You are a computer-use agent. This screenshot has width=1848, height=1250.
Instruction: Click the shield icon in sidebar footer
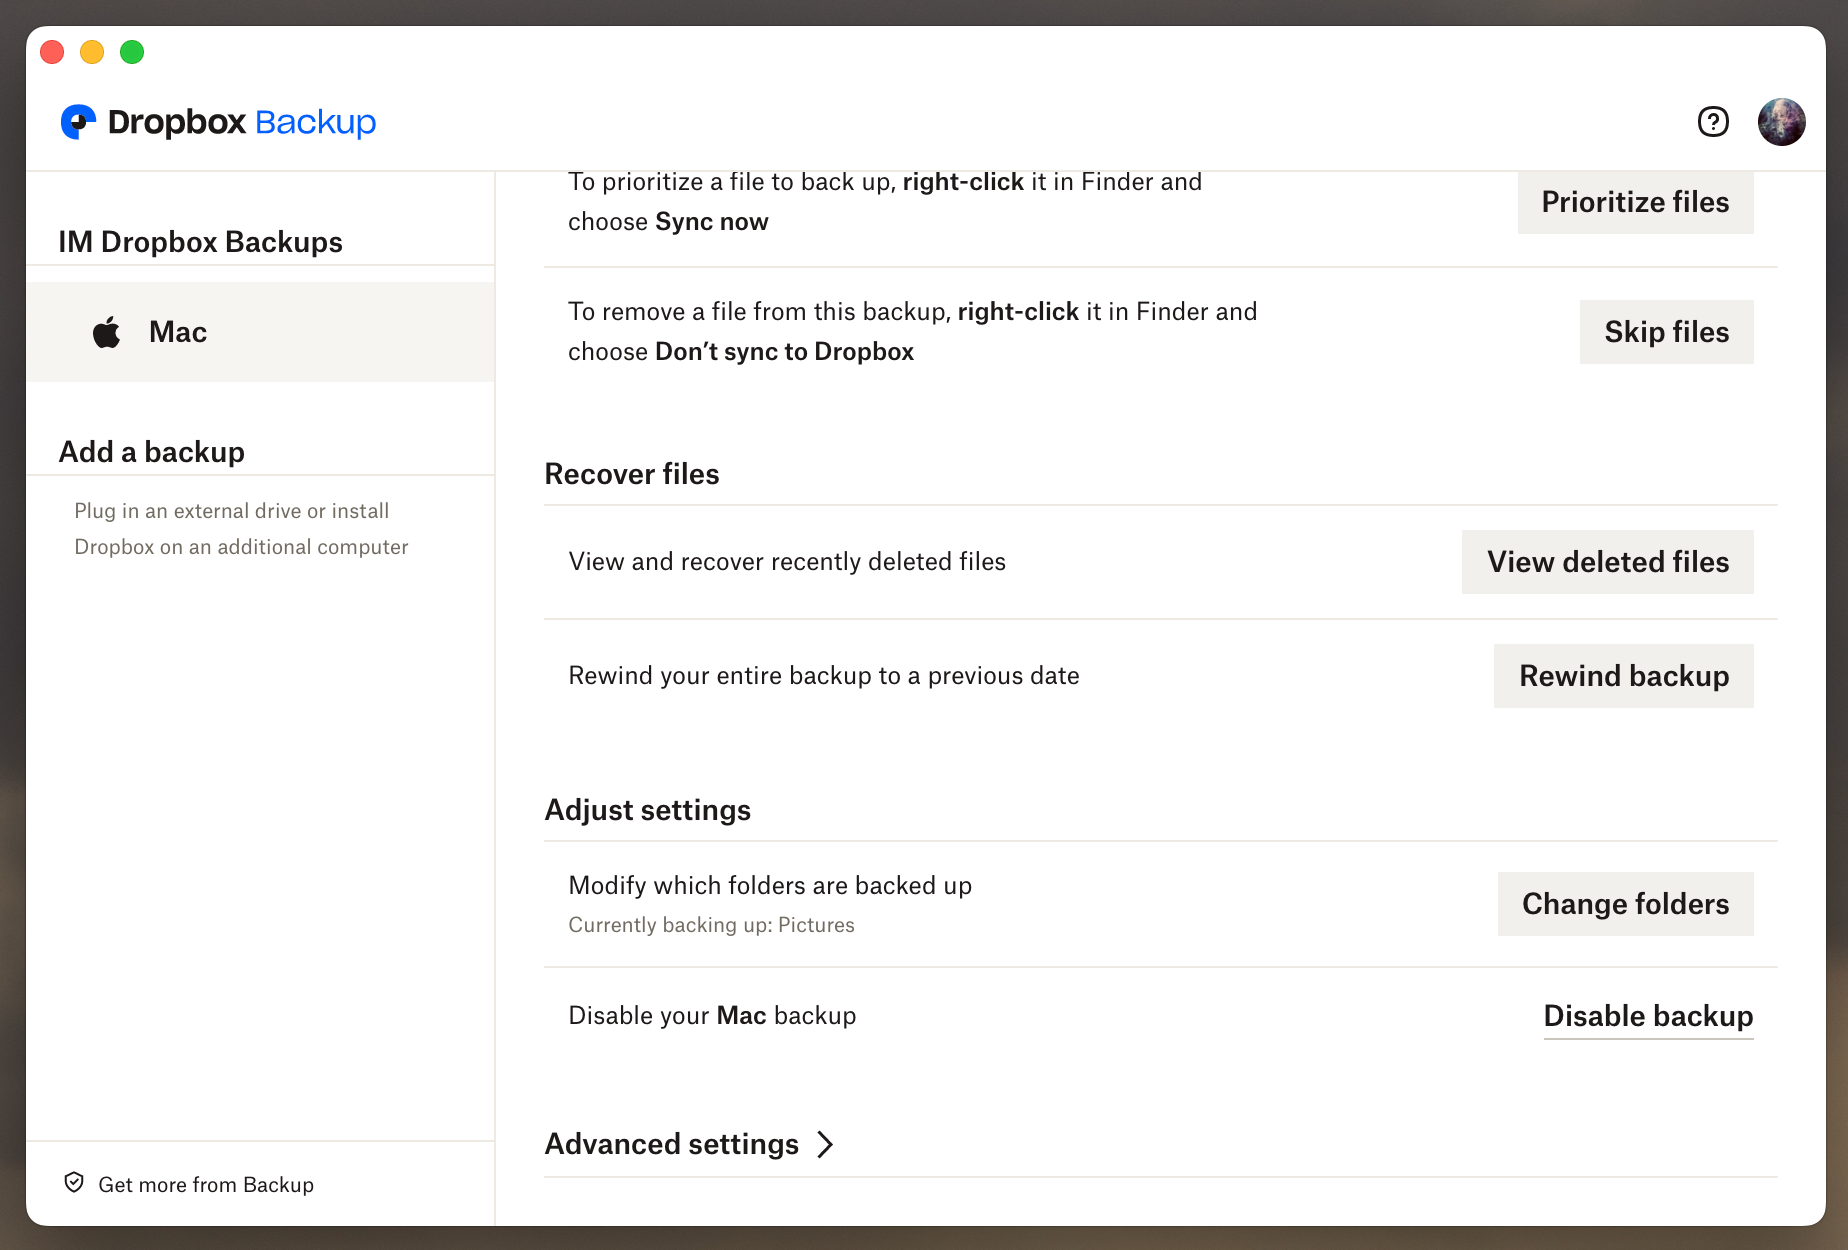74,1183
